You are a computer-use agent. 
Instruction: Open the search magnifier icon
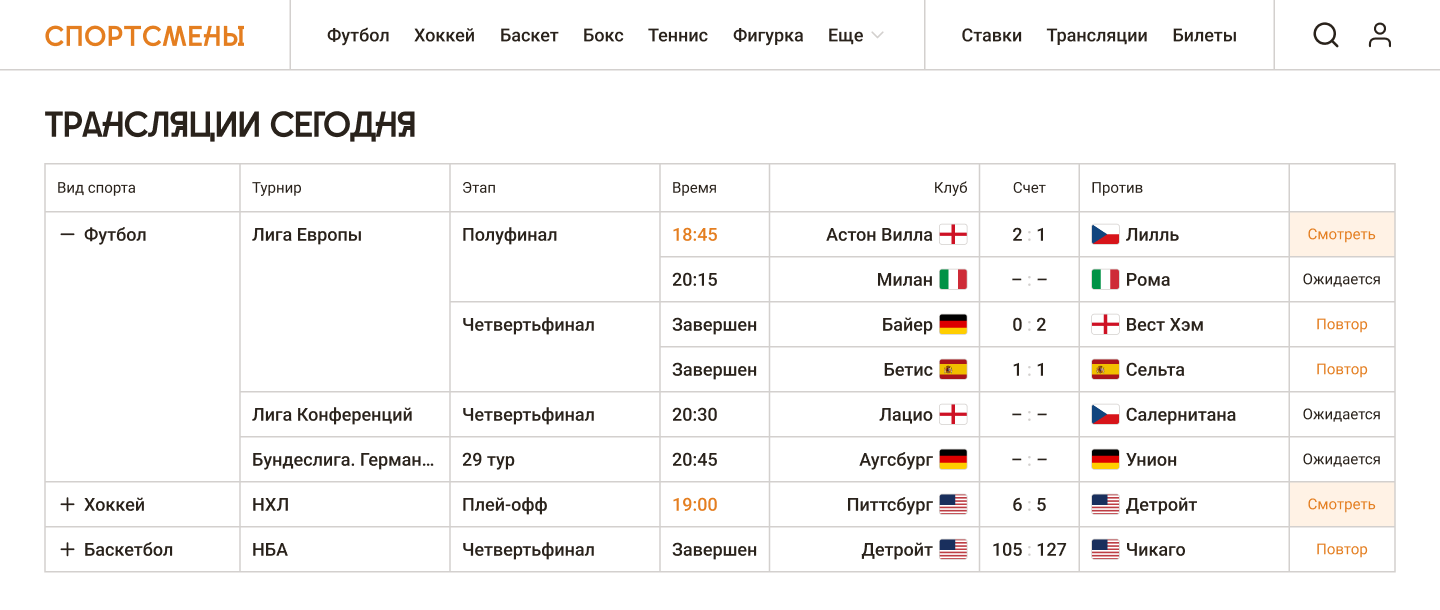1325,36
